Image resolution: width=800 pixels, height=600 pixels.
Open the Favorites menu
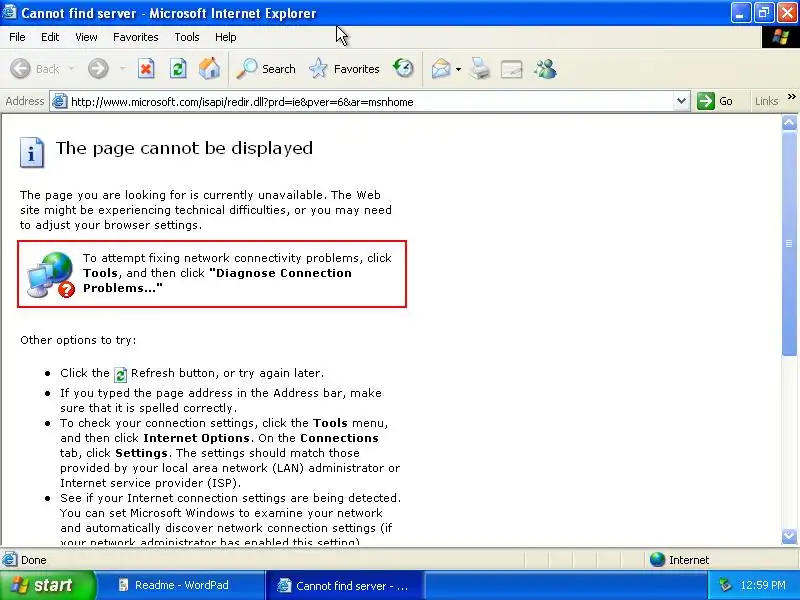136,37
